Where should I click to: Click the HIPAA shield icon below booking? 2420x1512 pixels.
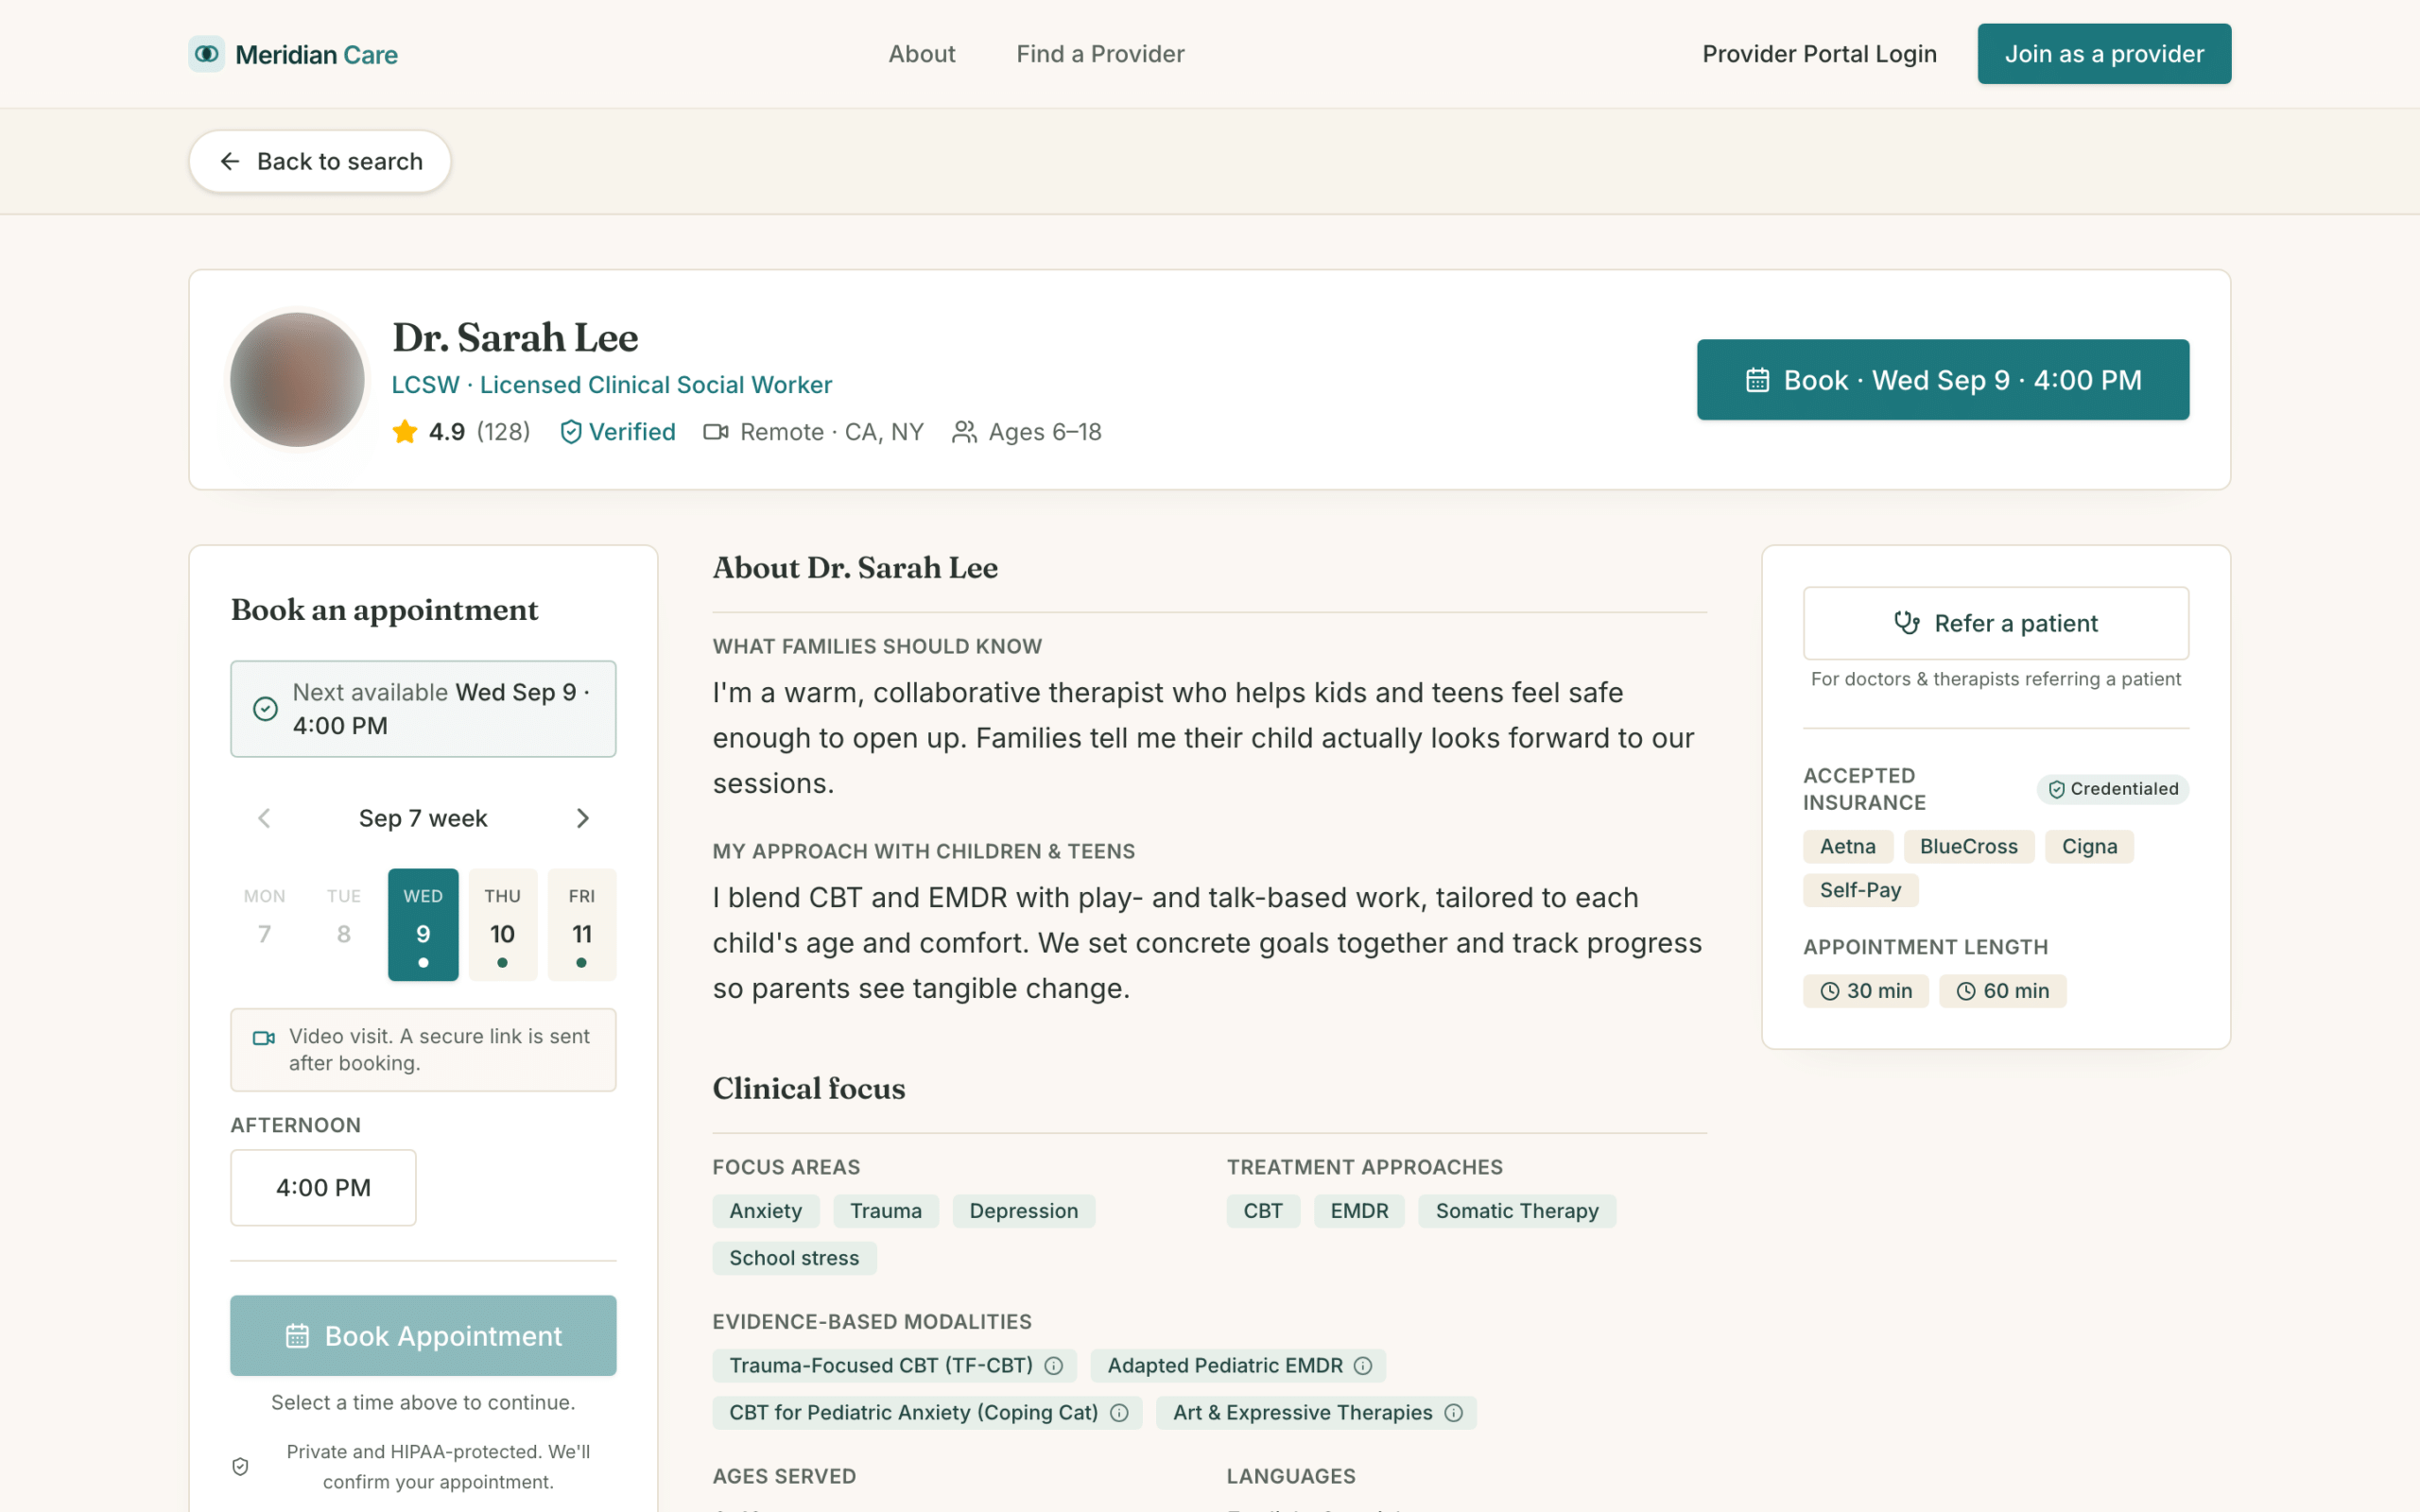(240, 1467)
